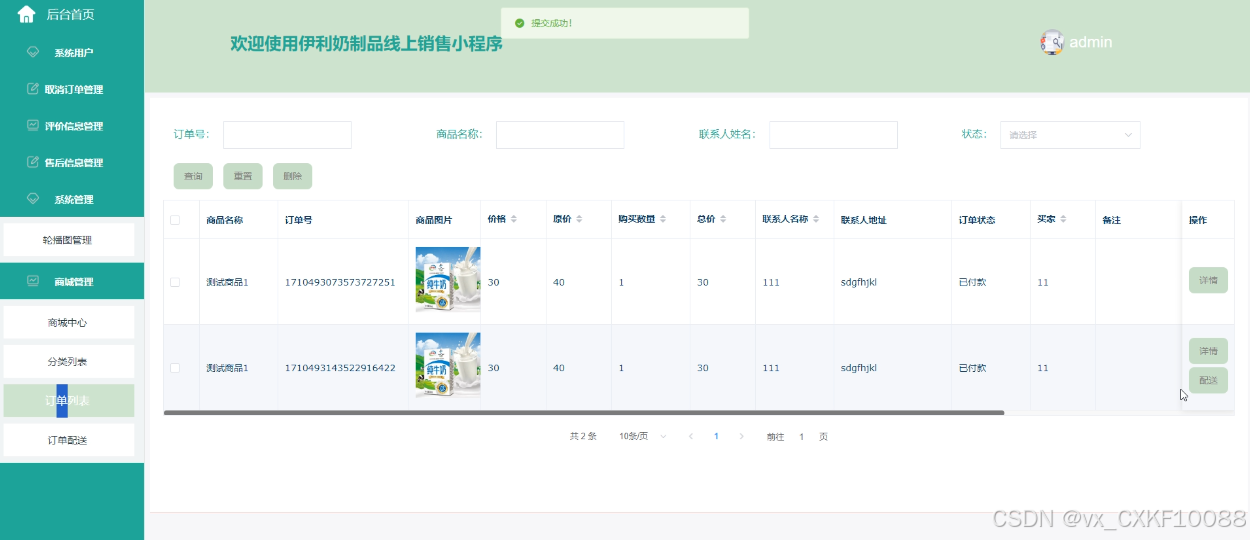Screen dimensions: 1250x540
Task: Focus the 订单号 search field
Action: click(x=287, y=135)
